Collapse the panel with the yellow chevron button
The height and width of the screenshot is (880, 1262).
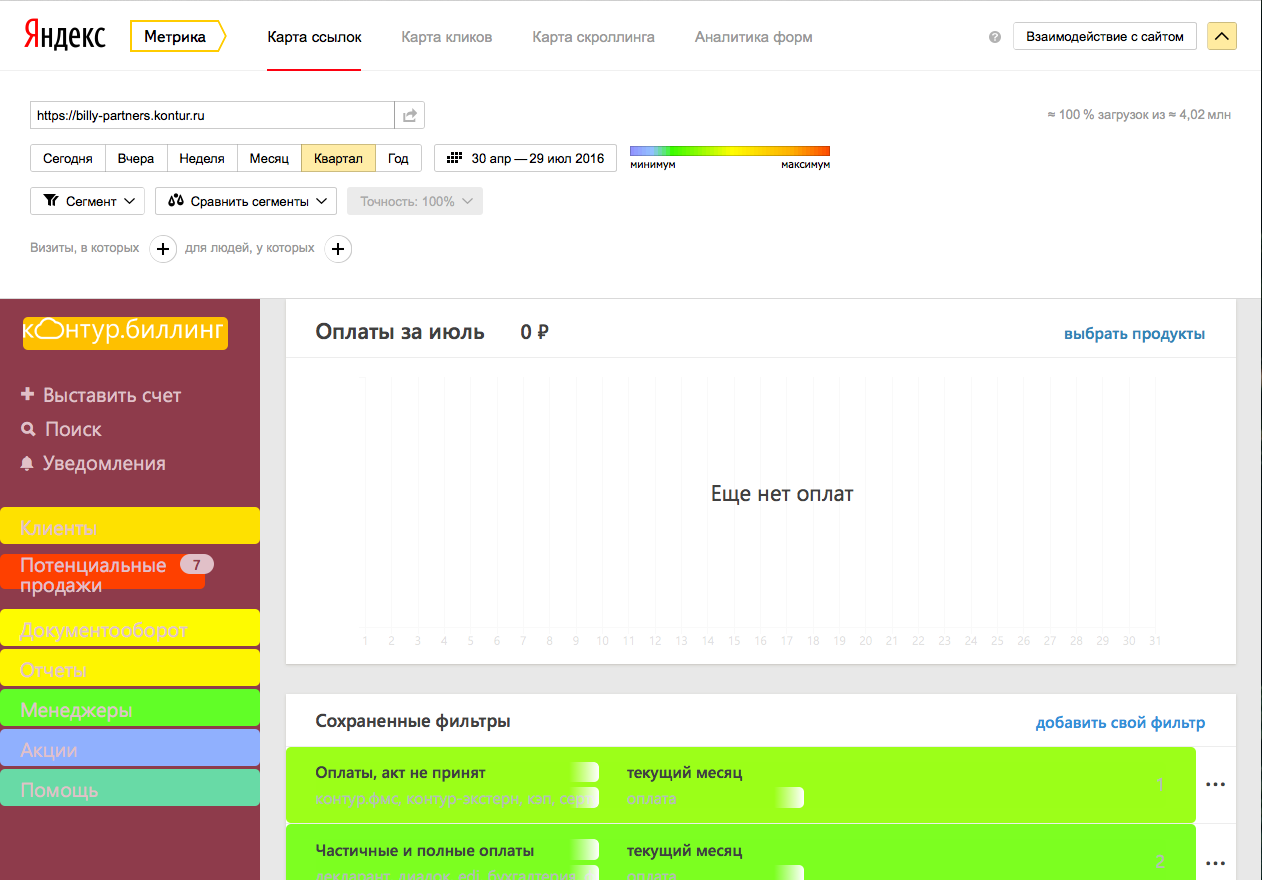point(1222,37)
